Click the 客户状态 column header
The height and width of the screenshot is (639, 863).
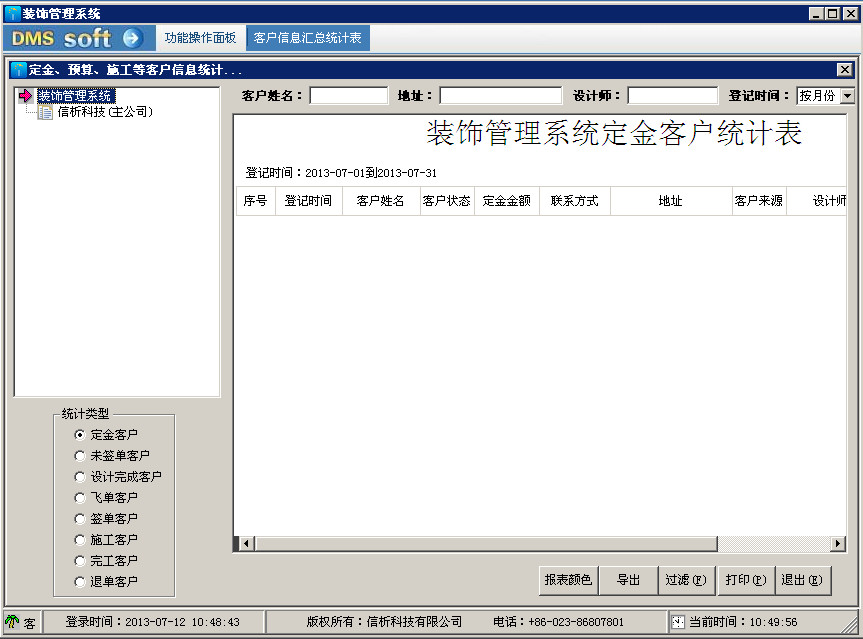click(x=446, y=201)
